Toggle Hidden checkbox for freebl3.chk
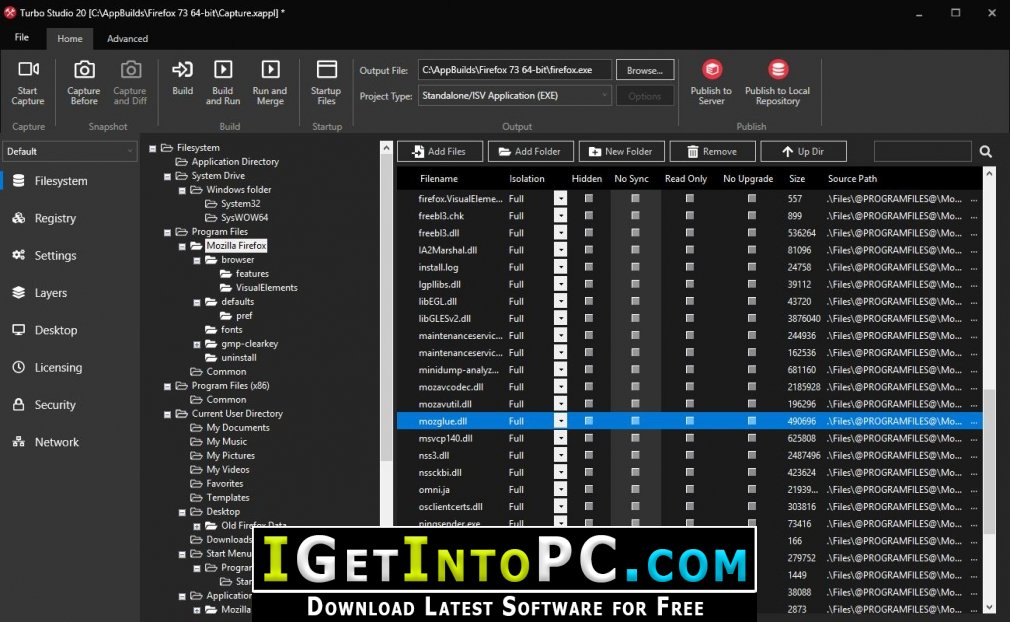The height and width of the screenshot is (622, 1010). [x=589, y=216]
